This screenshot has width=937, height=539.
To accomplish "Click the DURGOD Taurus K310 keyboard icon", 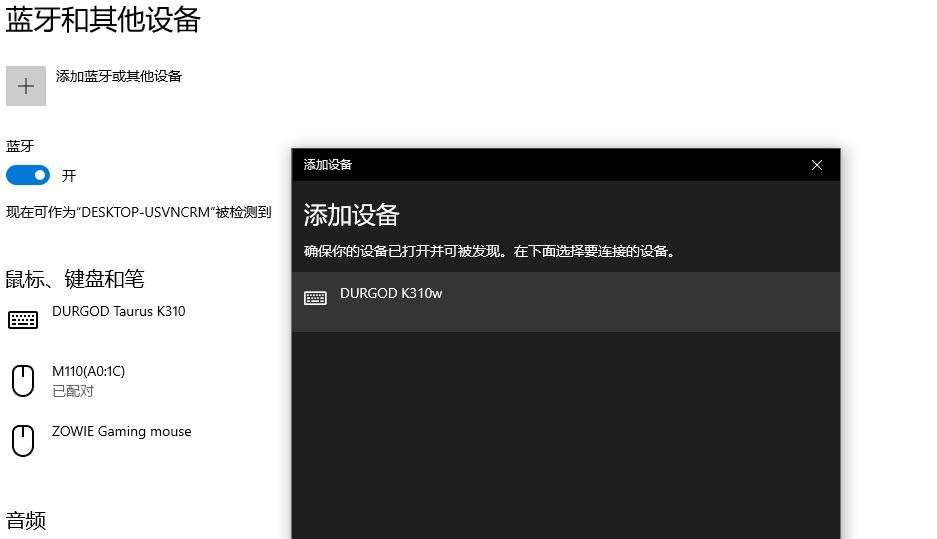I will [x=23, y=320].
